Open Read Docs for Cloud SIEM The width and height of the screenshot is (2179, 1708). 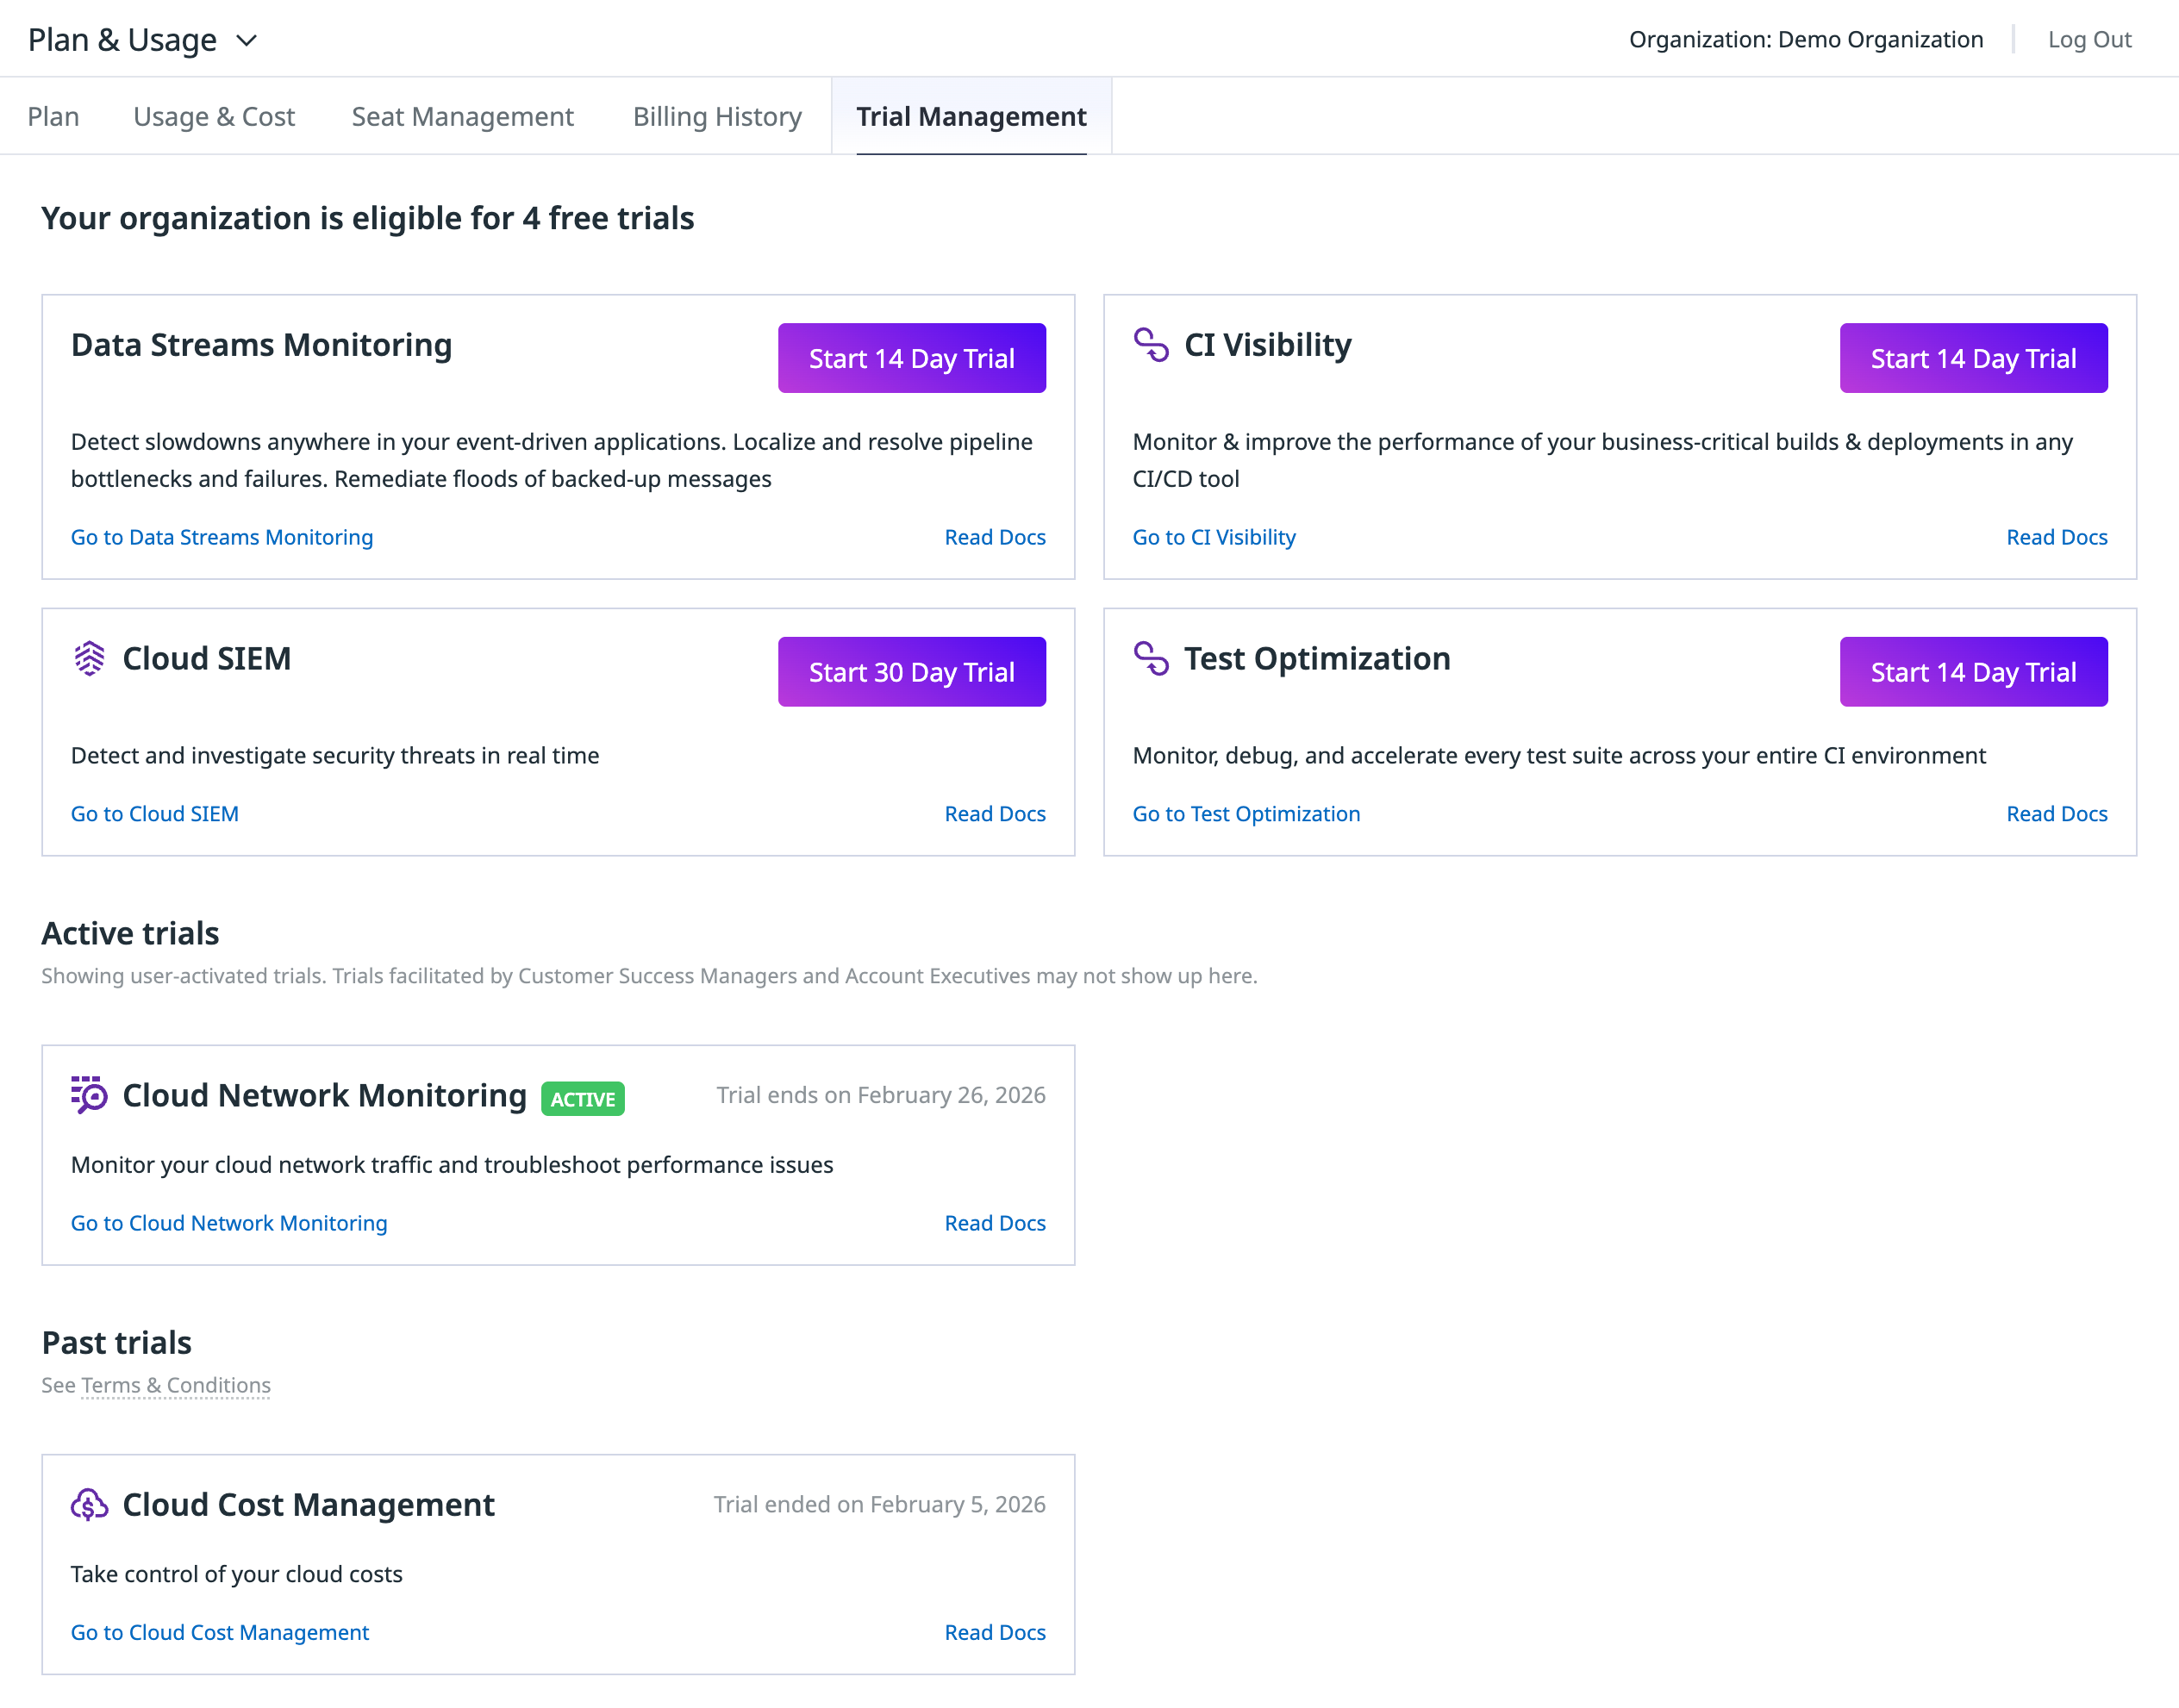994,814
